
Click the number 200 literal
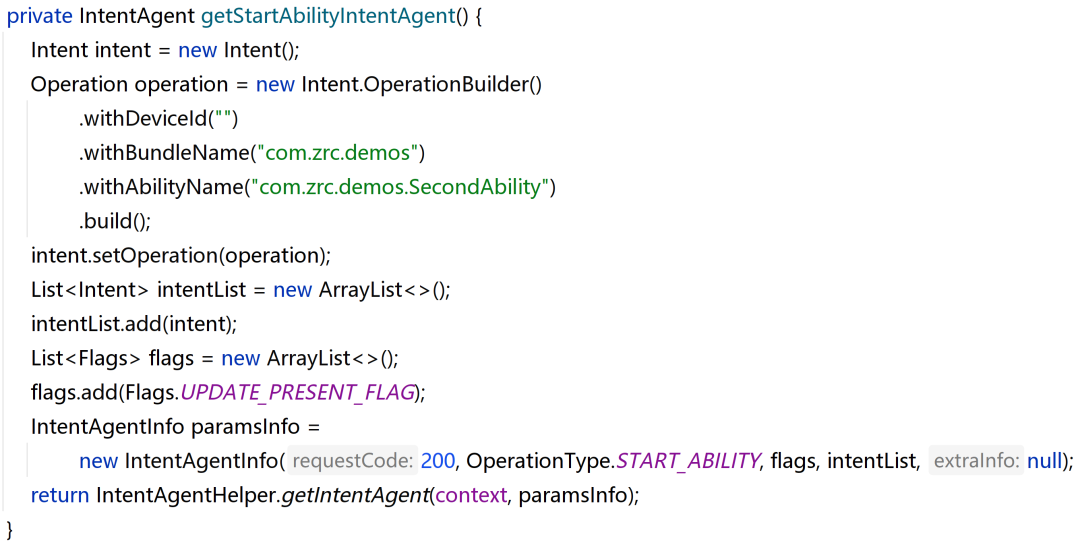point(438,461)
